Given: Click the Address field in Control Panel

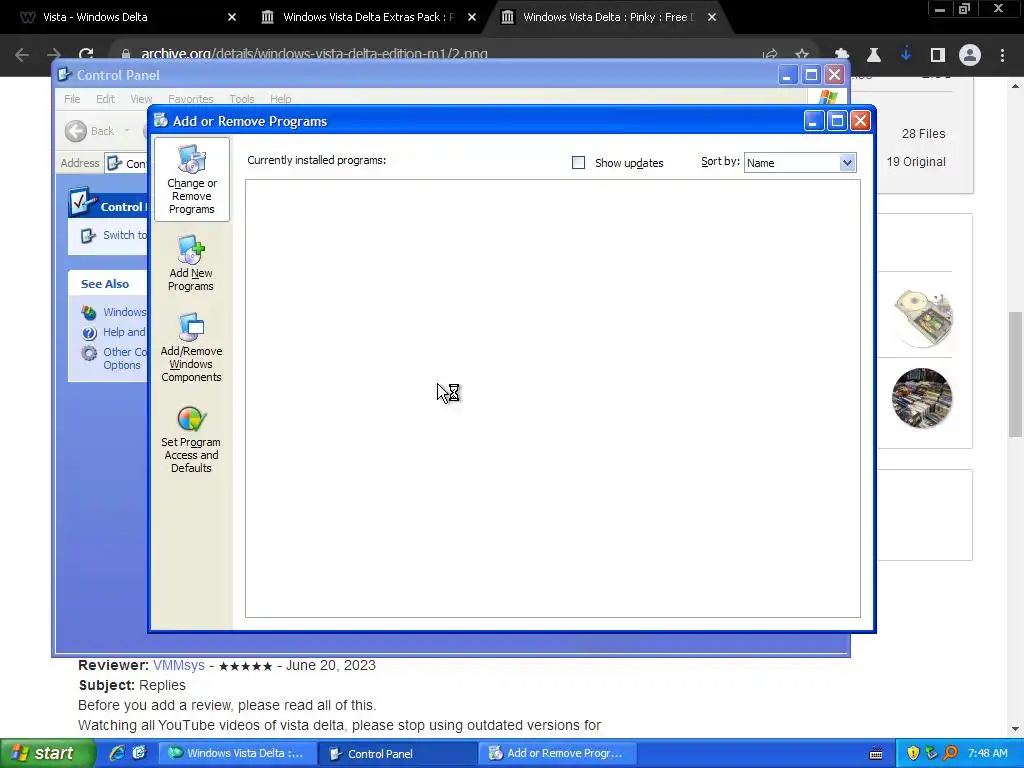Looking at the screenshot, I should coord(127,163).
